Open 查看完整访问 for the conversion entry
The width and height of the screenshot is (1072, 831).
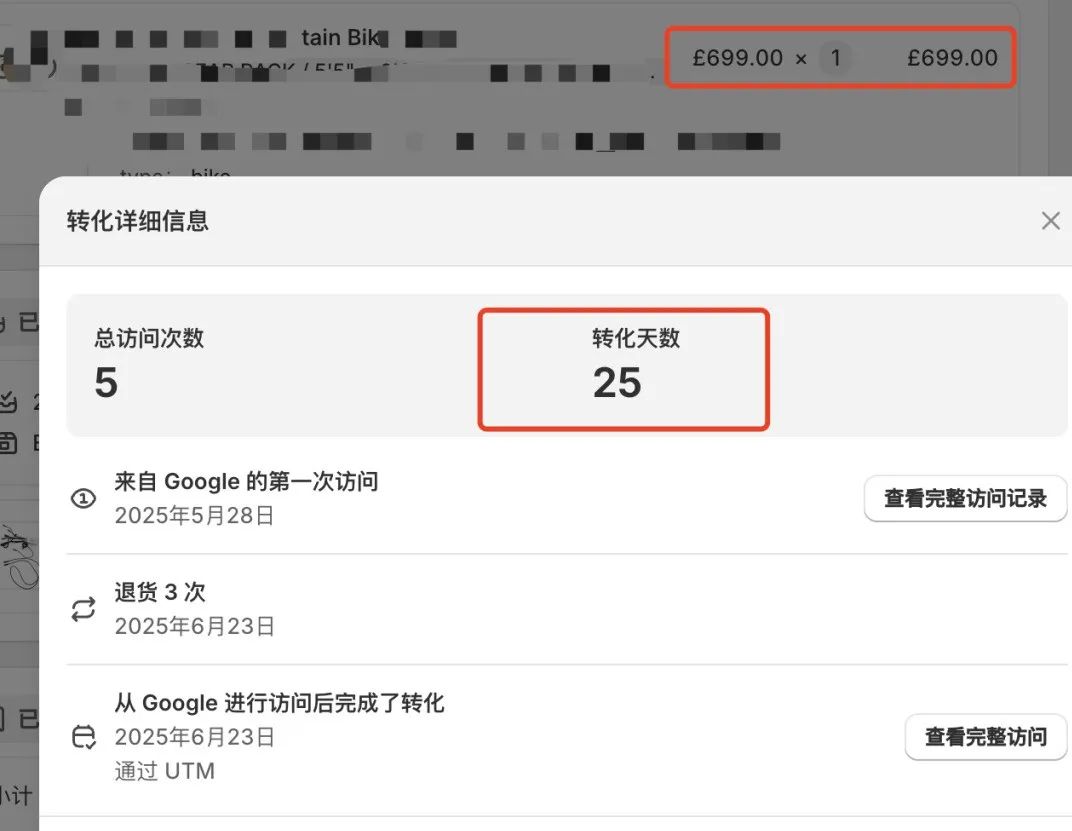pos(984,736)
